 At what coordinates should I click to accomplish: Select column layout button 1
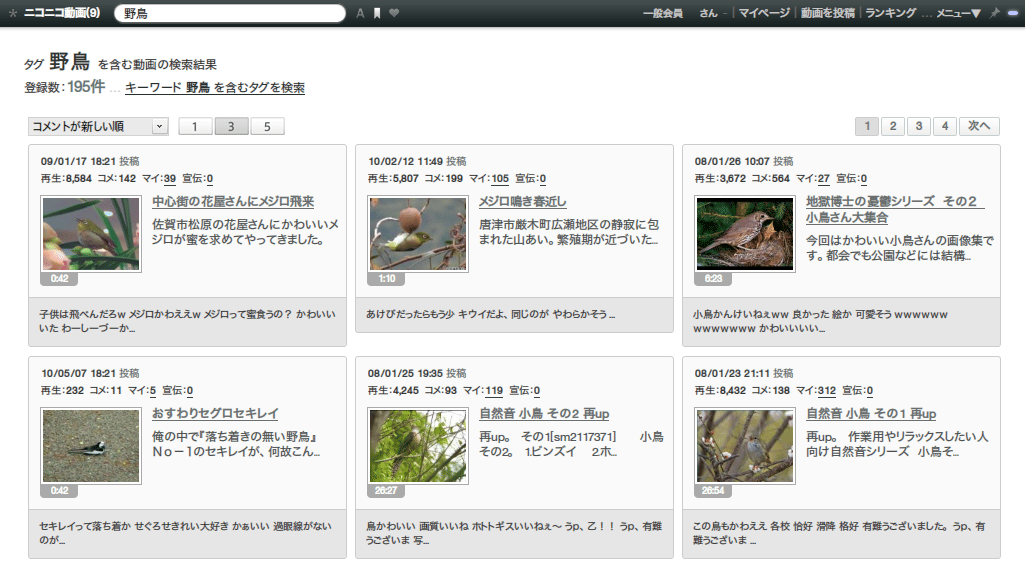tap(195, 126)
